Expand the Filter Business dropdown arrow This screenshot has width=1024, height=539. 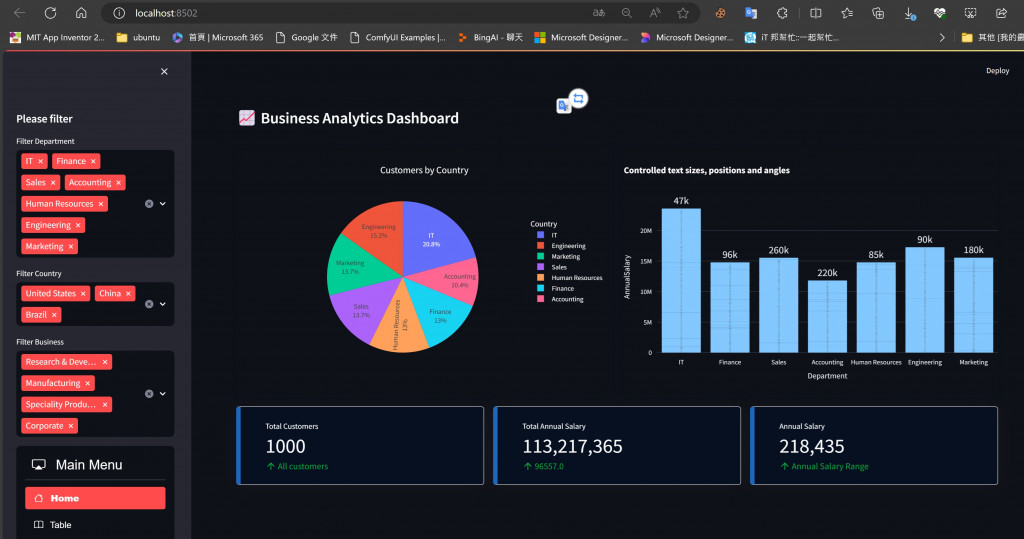(163, 394)
